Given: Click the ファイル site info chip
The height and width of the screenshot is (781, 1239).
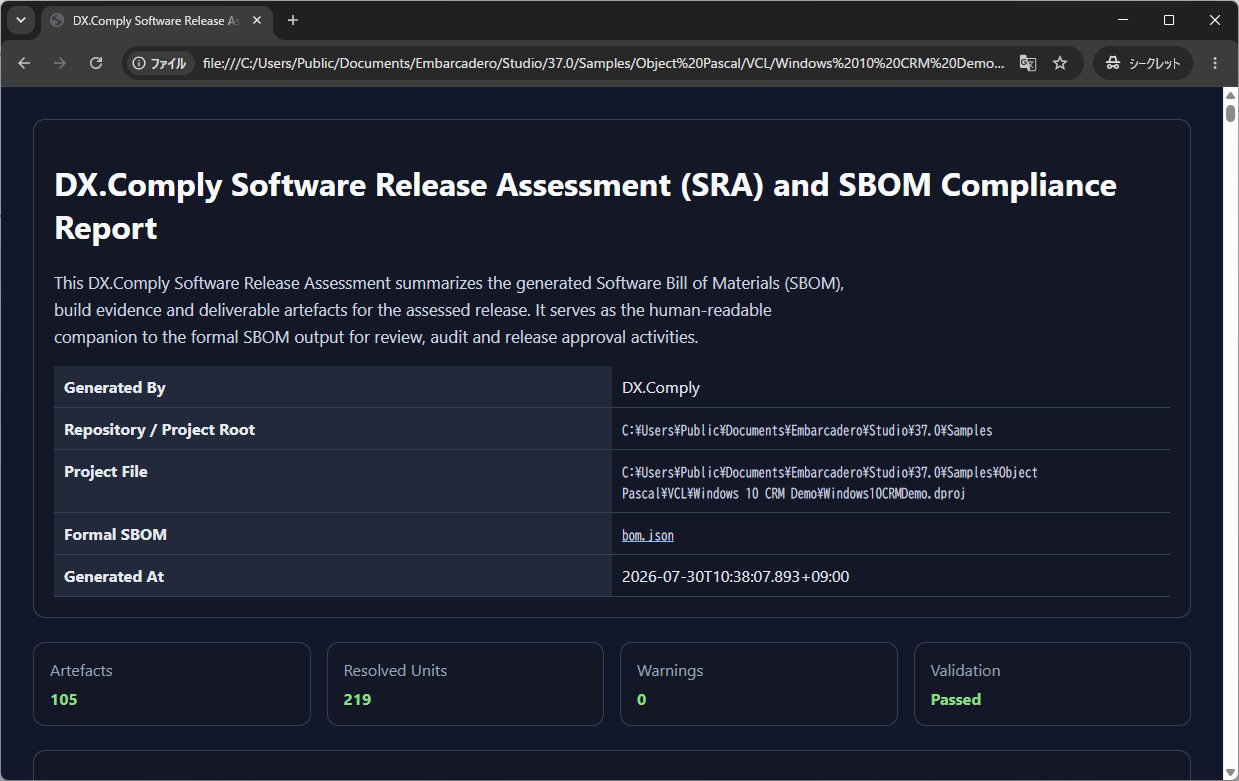Looking at the screenshot, I should 160,63.
